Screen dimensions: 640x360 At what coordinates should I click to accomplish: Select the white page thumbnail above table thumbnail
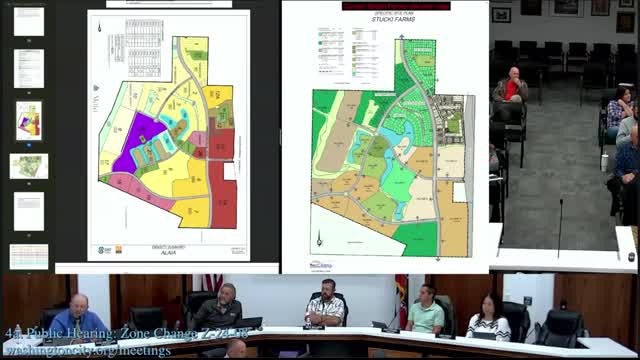pyautogui.click(x=29, y=211)
